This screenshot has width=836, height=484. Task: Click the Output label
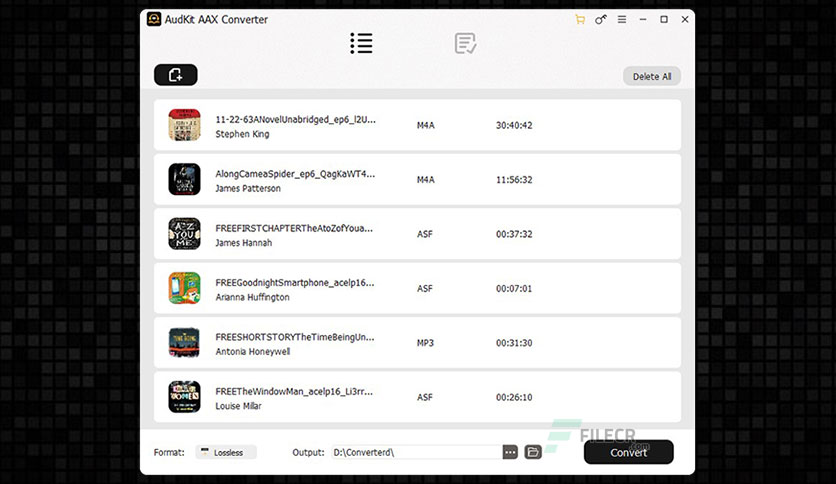pos(308,452)
